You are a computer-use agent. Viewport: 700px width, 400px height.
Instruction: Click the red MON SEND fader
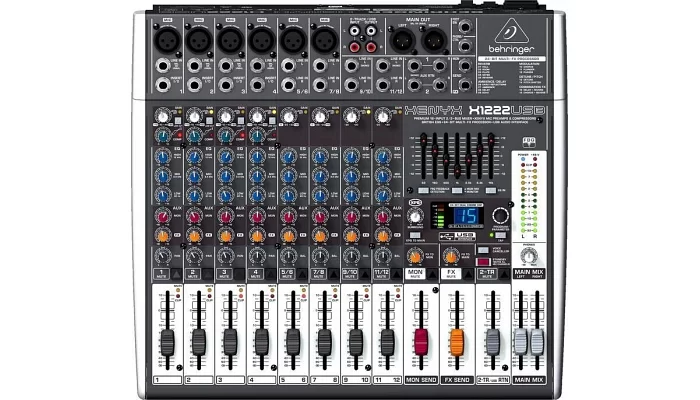(x=421, y=342)
